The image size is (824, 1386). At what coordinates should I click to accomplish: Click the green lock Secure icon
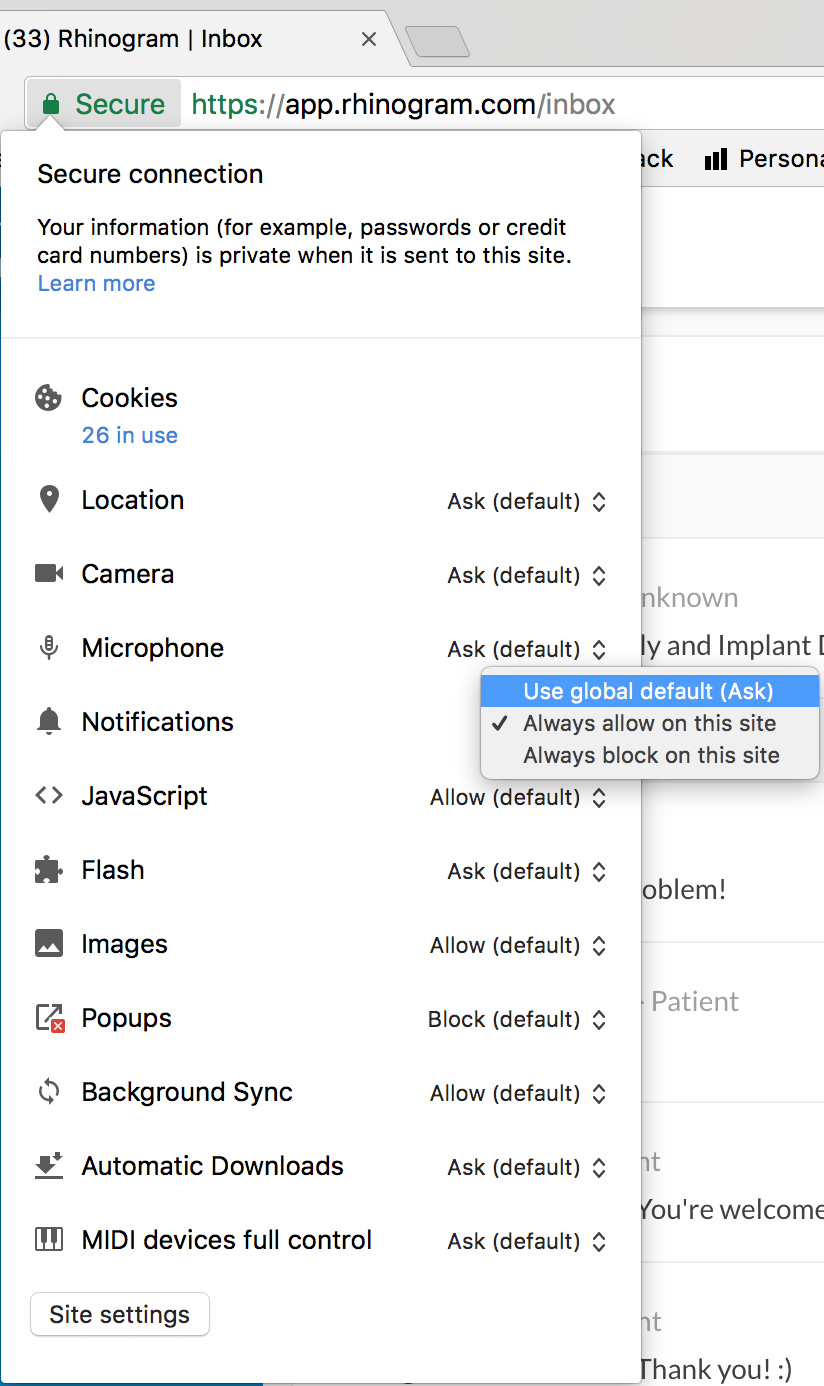[51, 104]
